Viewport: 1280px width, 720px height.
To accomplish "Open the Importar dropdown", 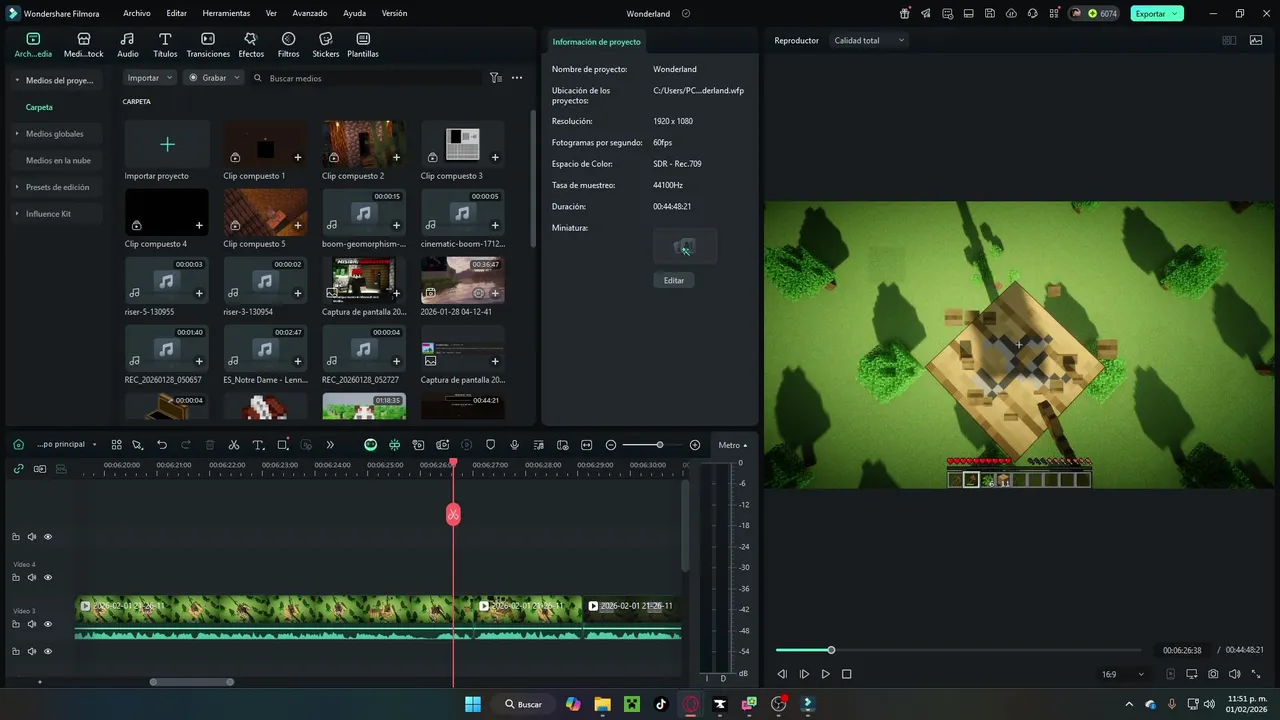I will [x=150, y=77].
